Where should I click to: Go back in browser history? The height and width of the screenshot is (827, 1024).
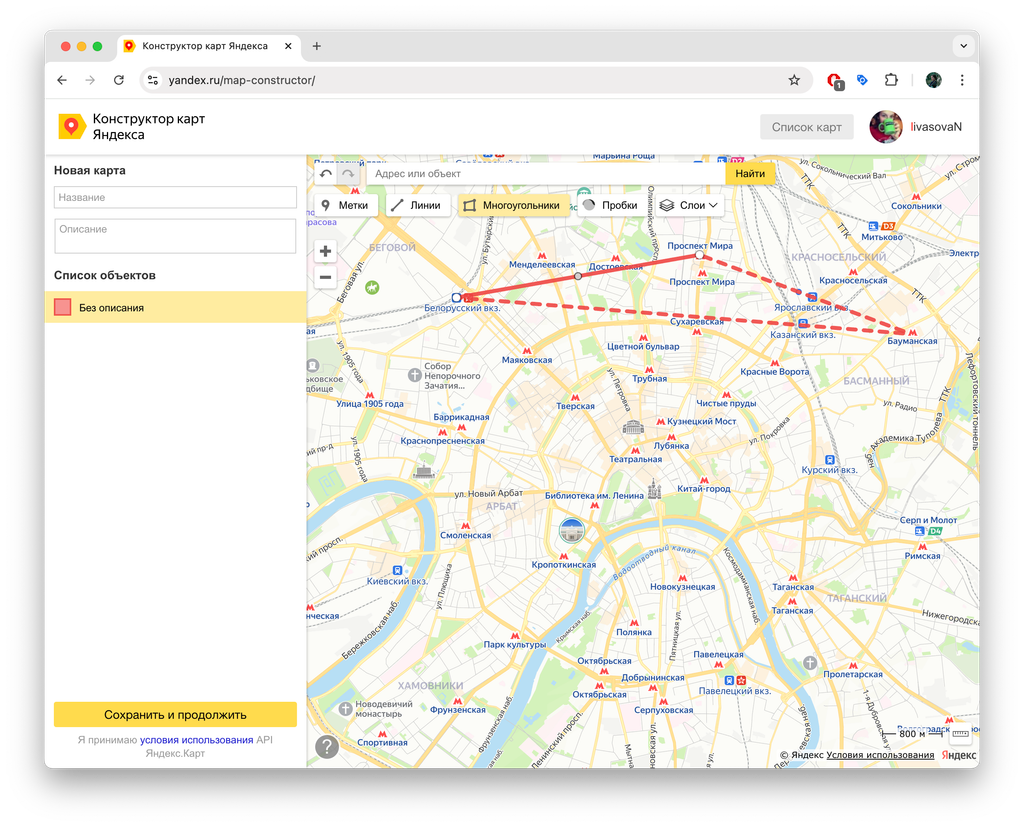tap(62, 80)
